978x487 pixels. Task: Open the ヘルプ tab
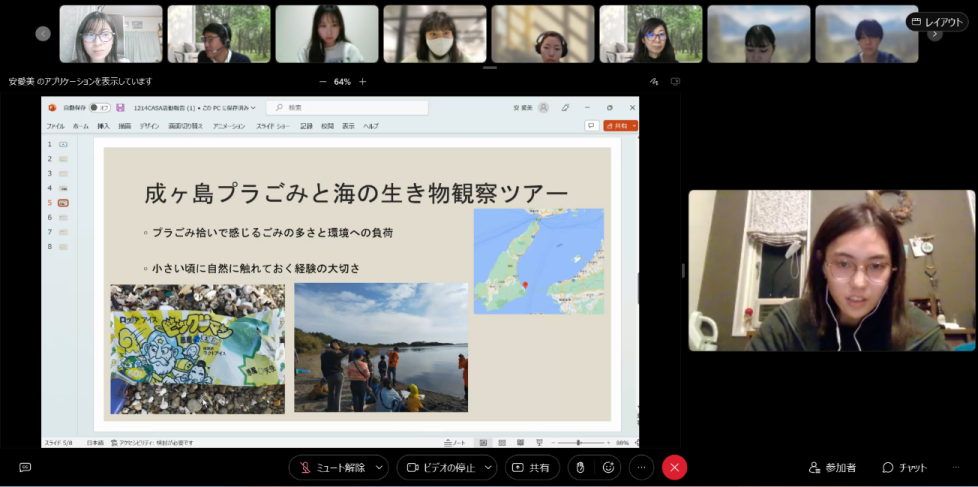370,126
